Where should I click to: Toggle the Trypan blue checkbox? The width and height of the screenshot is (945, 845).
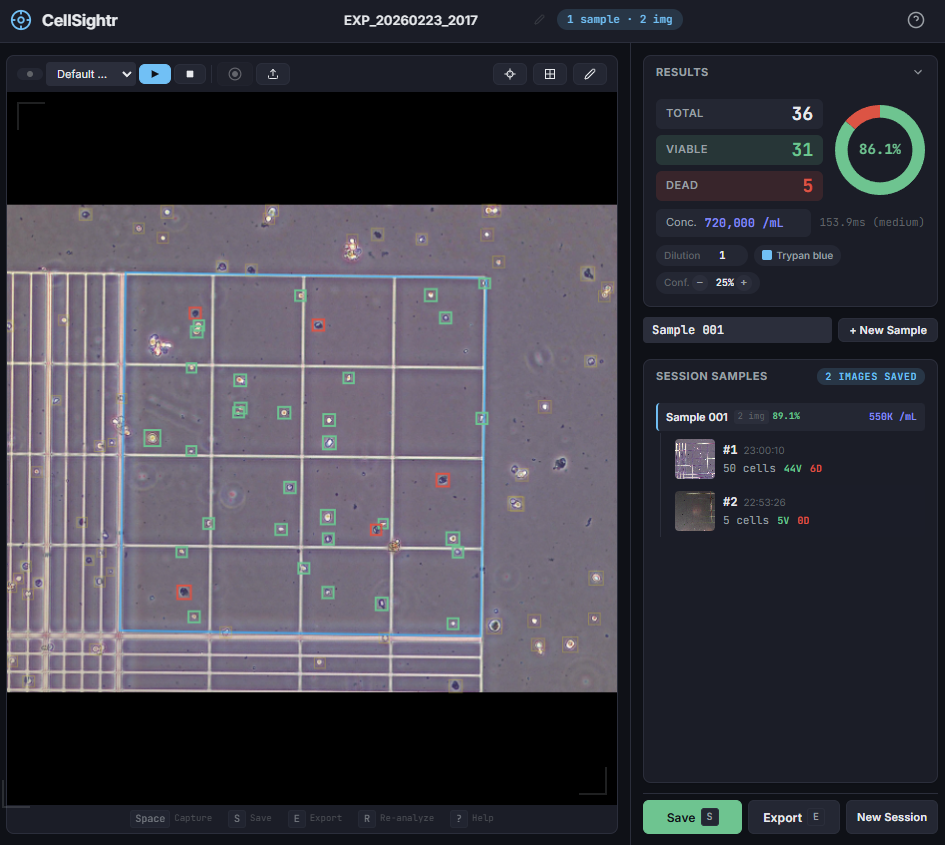tap(767, 255)
